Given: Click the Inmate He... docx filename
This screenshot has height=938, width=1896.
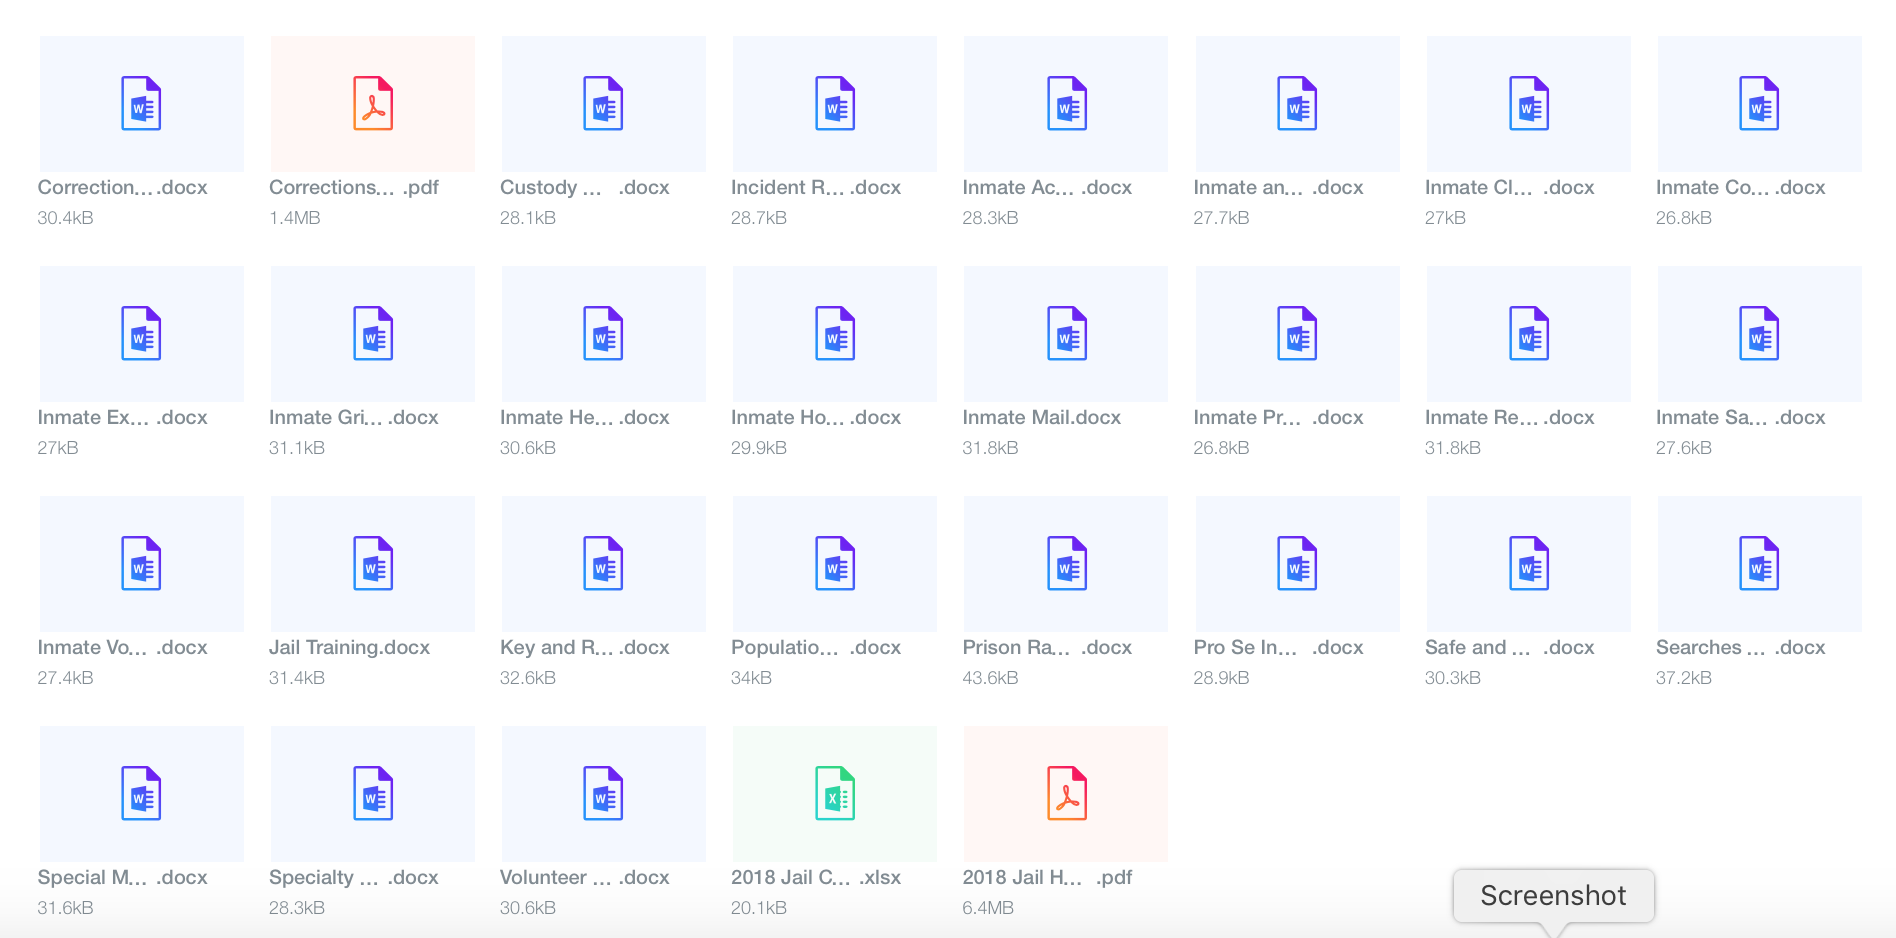Looking at the screenshot, I should (x=584, y=417).
